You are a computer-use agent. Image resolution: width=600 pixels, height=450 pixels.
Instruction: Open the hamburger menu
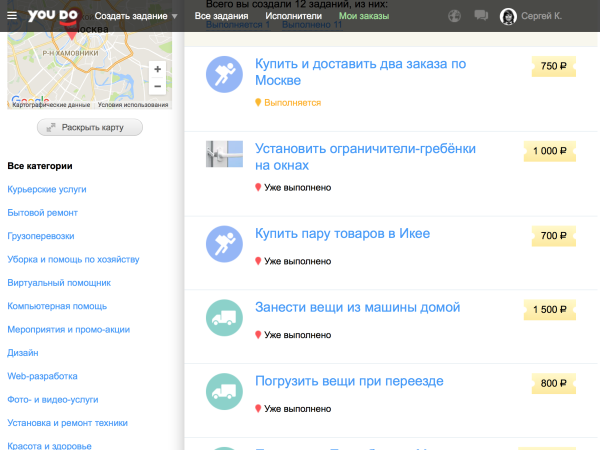coord(12,16)
